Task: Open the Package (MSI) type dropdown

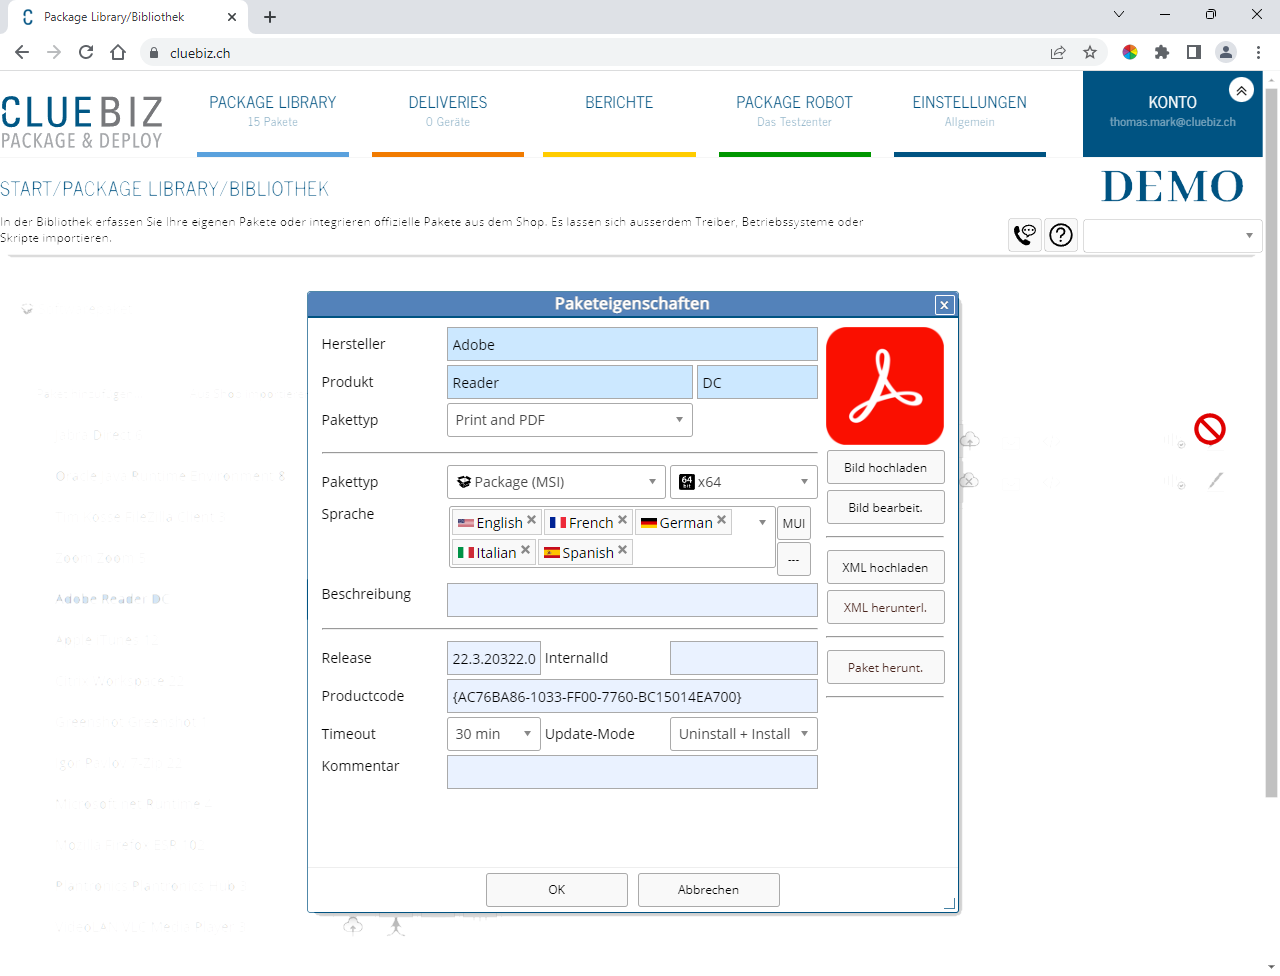Action: coord(556,482)
